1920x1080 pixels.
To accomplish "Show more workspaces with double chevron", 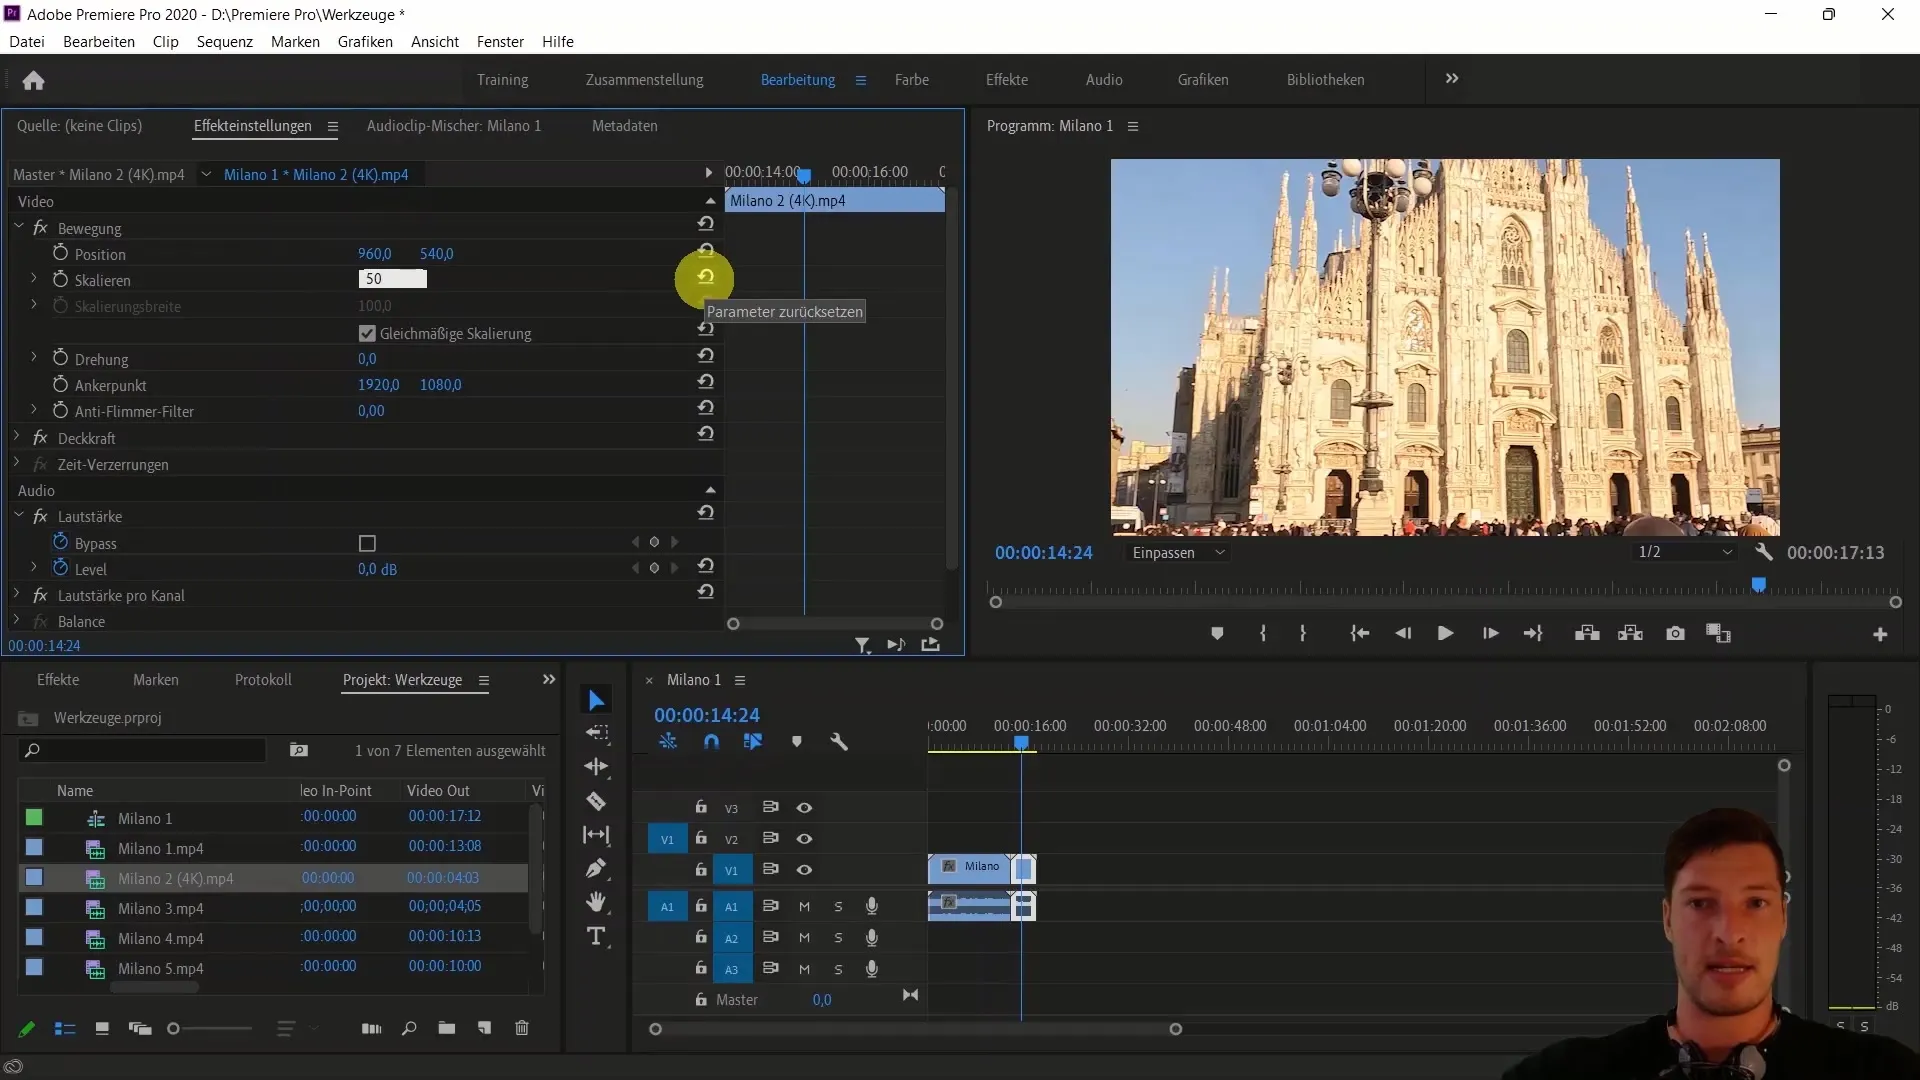I will 1452,78.
